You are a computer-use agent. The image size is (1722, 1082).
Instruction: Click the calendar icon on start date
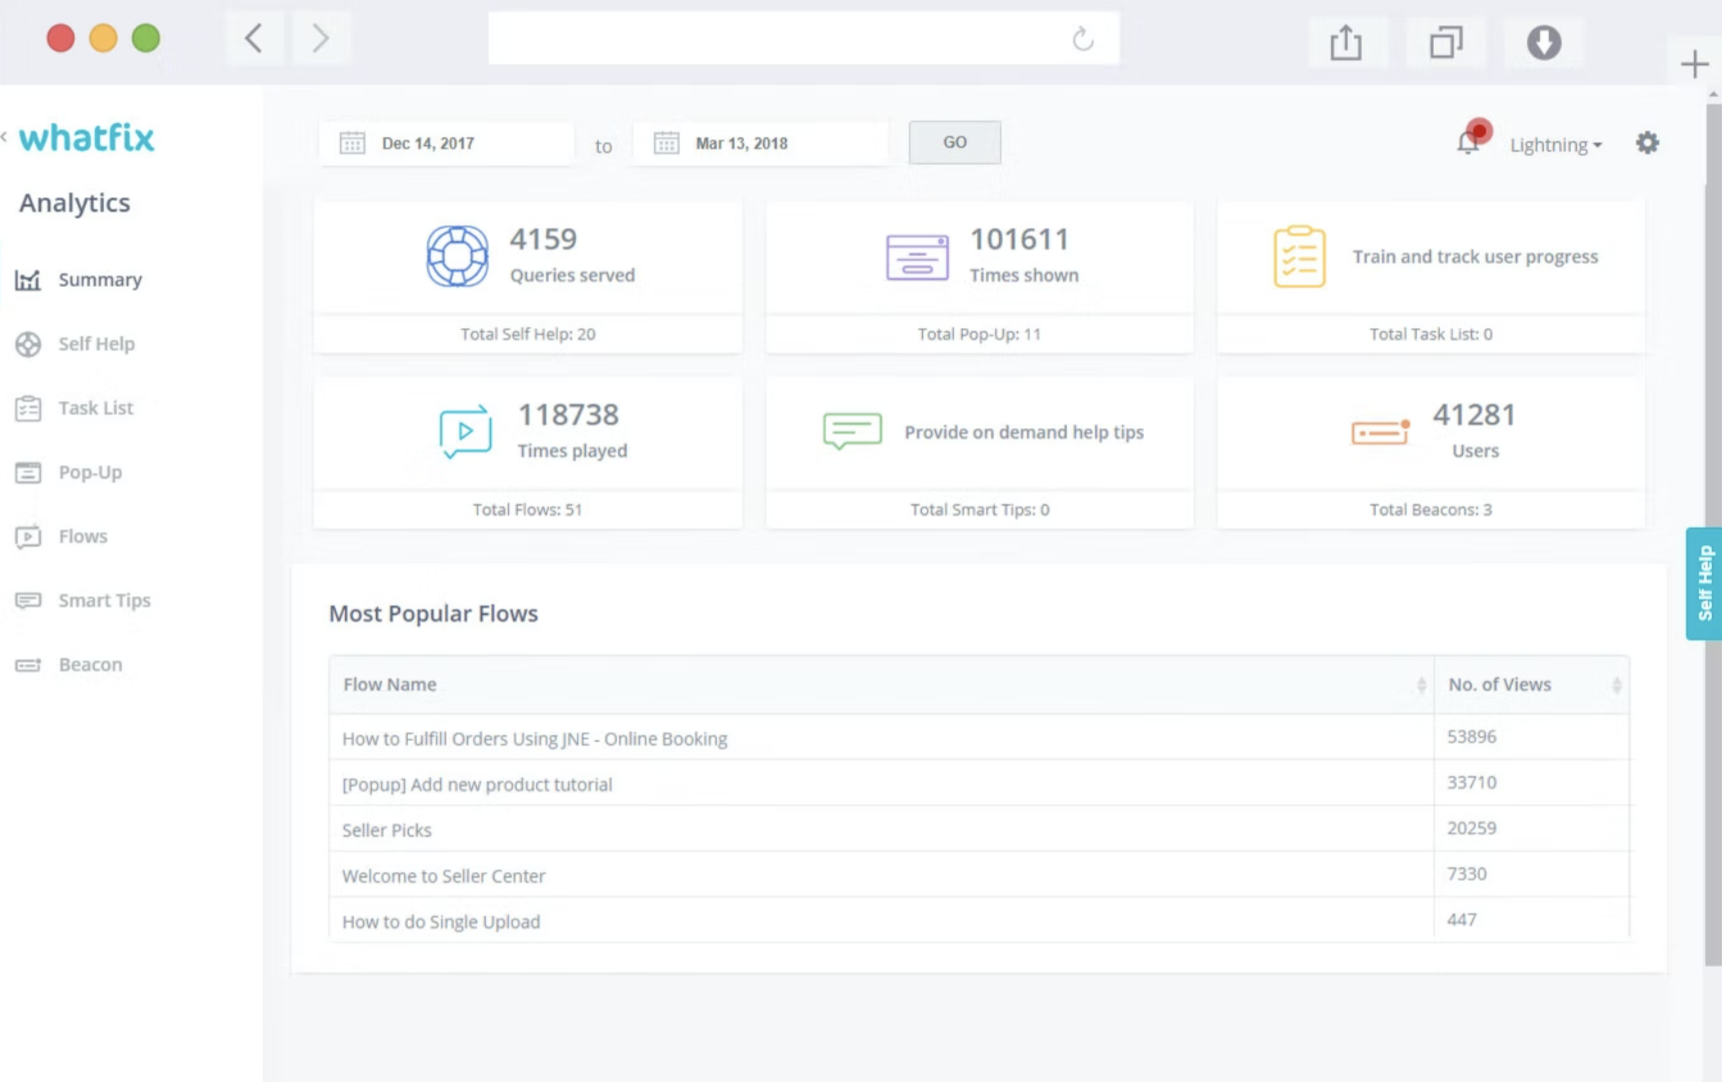tap(351, 142)
